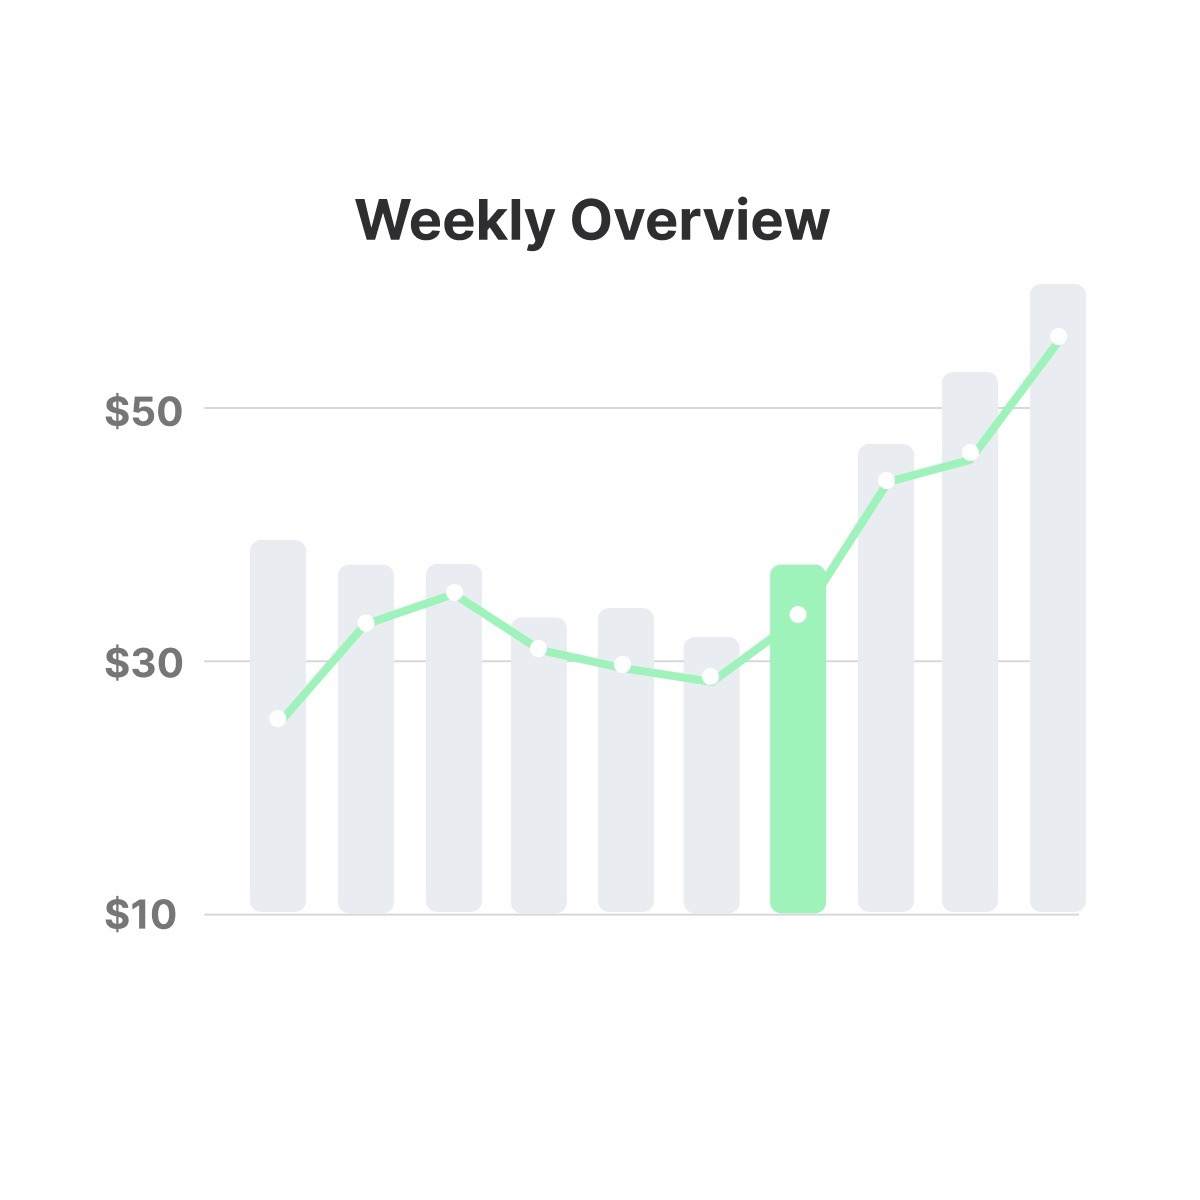The image size is (1200, 1200).
Task: Click the gray bar right after the green bar
Action: click(886, 678)
